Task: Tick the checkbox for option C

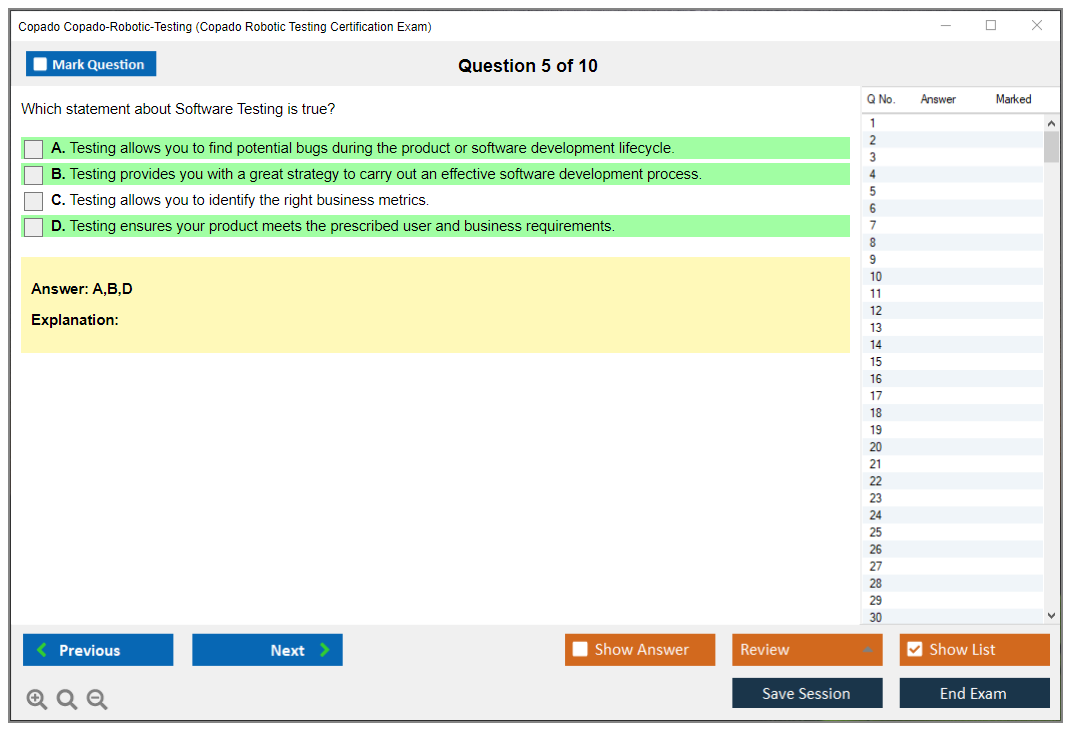Action: tap(34, 201)
